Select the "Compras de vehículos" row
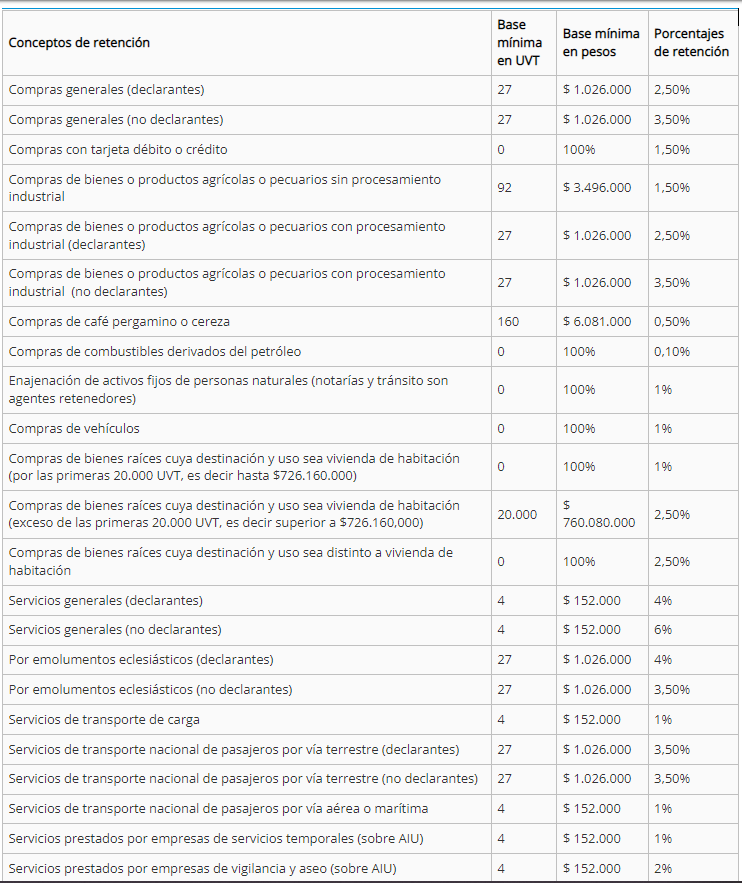The width and height of the screenshot is (742, 883). [74, 429]
